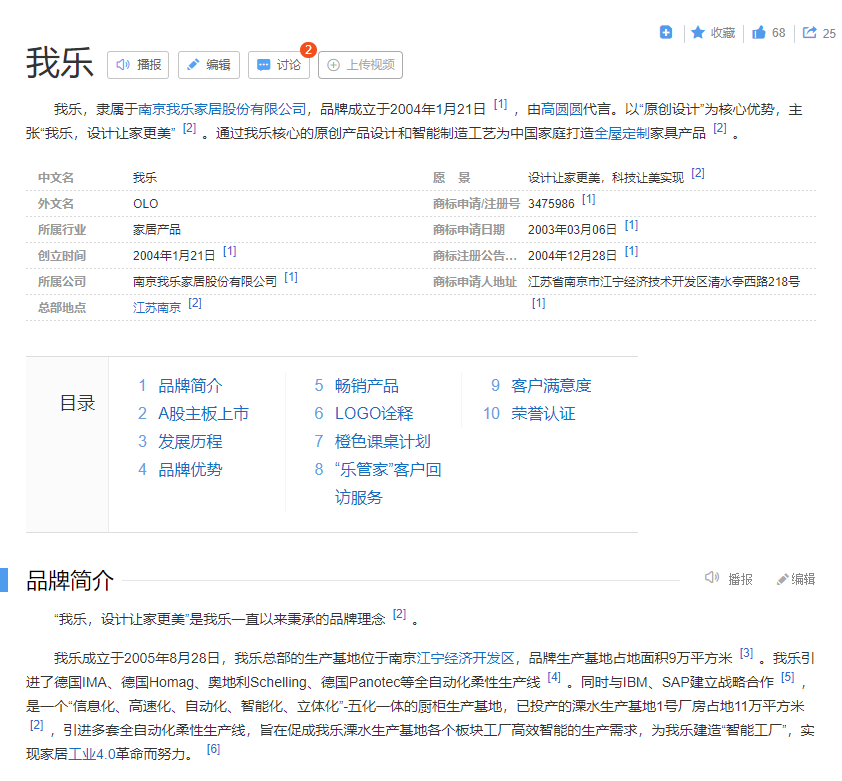Click reference [2] after 品牌理念
842x781 pixels.
coord(400,614)
